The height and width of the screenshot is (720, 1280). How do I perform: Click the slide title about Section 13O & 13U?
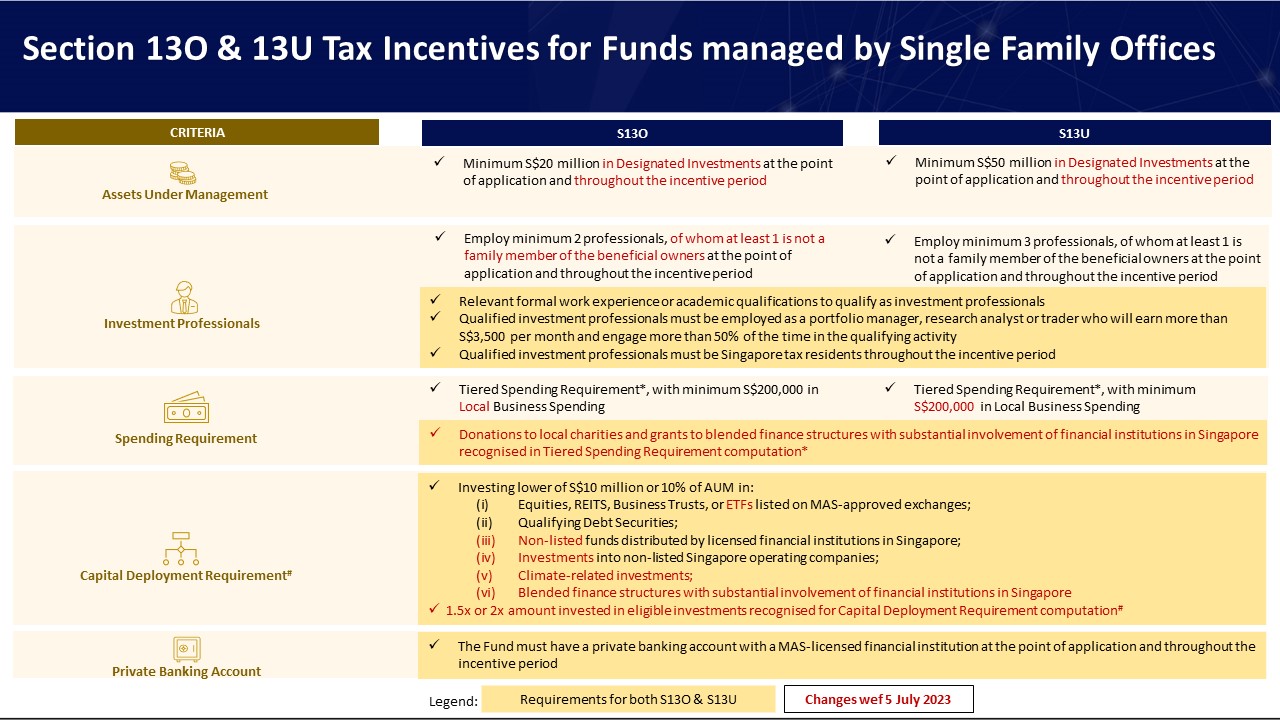tap(619, 49)
